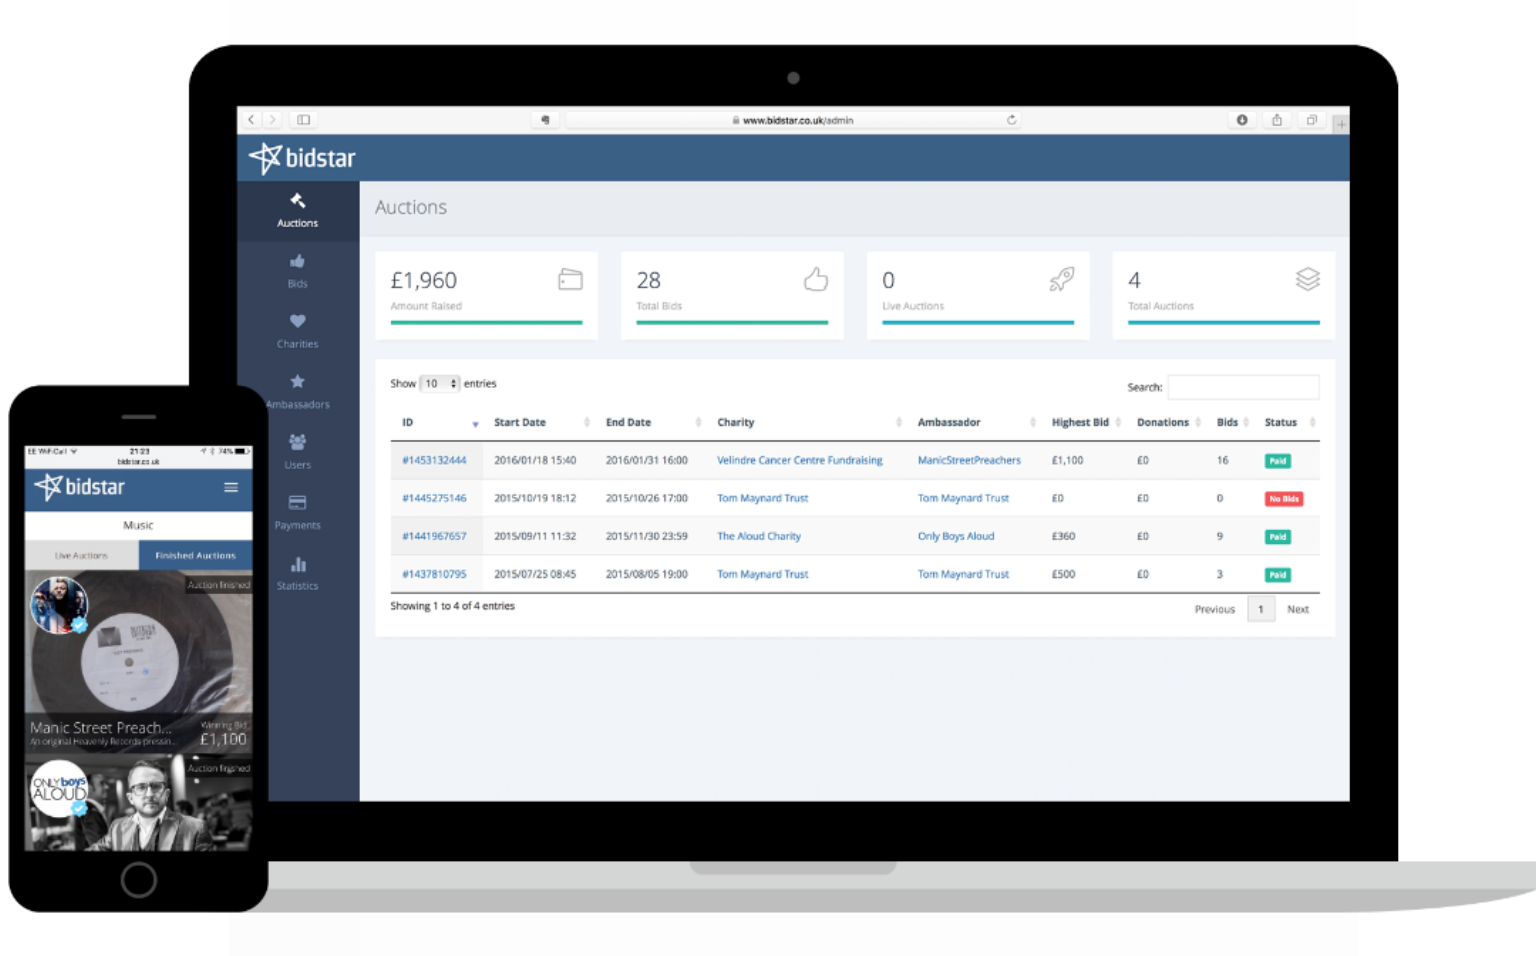Toggle the browser sidebar button
This screenshot has width=1536, height=956.
coord(303,120)
